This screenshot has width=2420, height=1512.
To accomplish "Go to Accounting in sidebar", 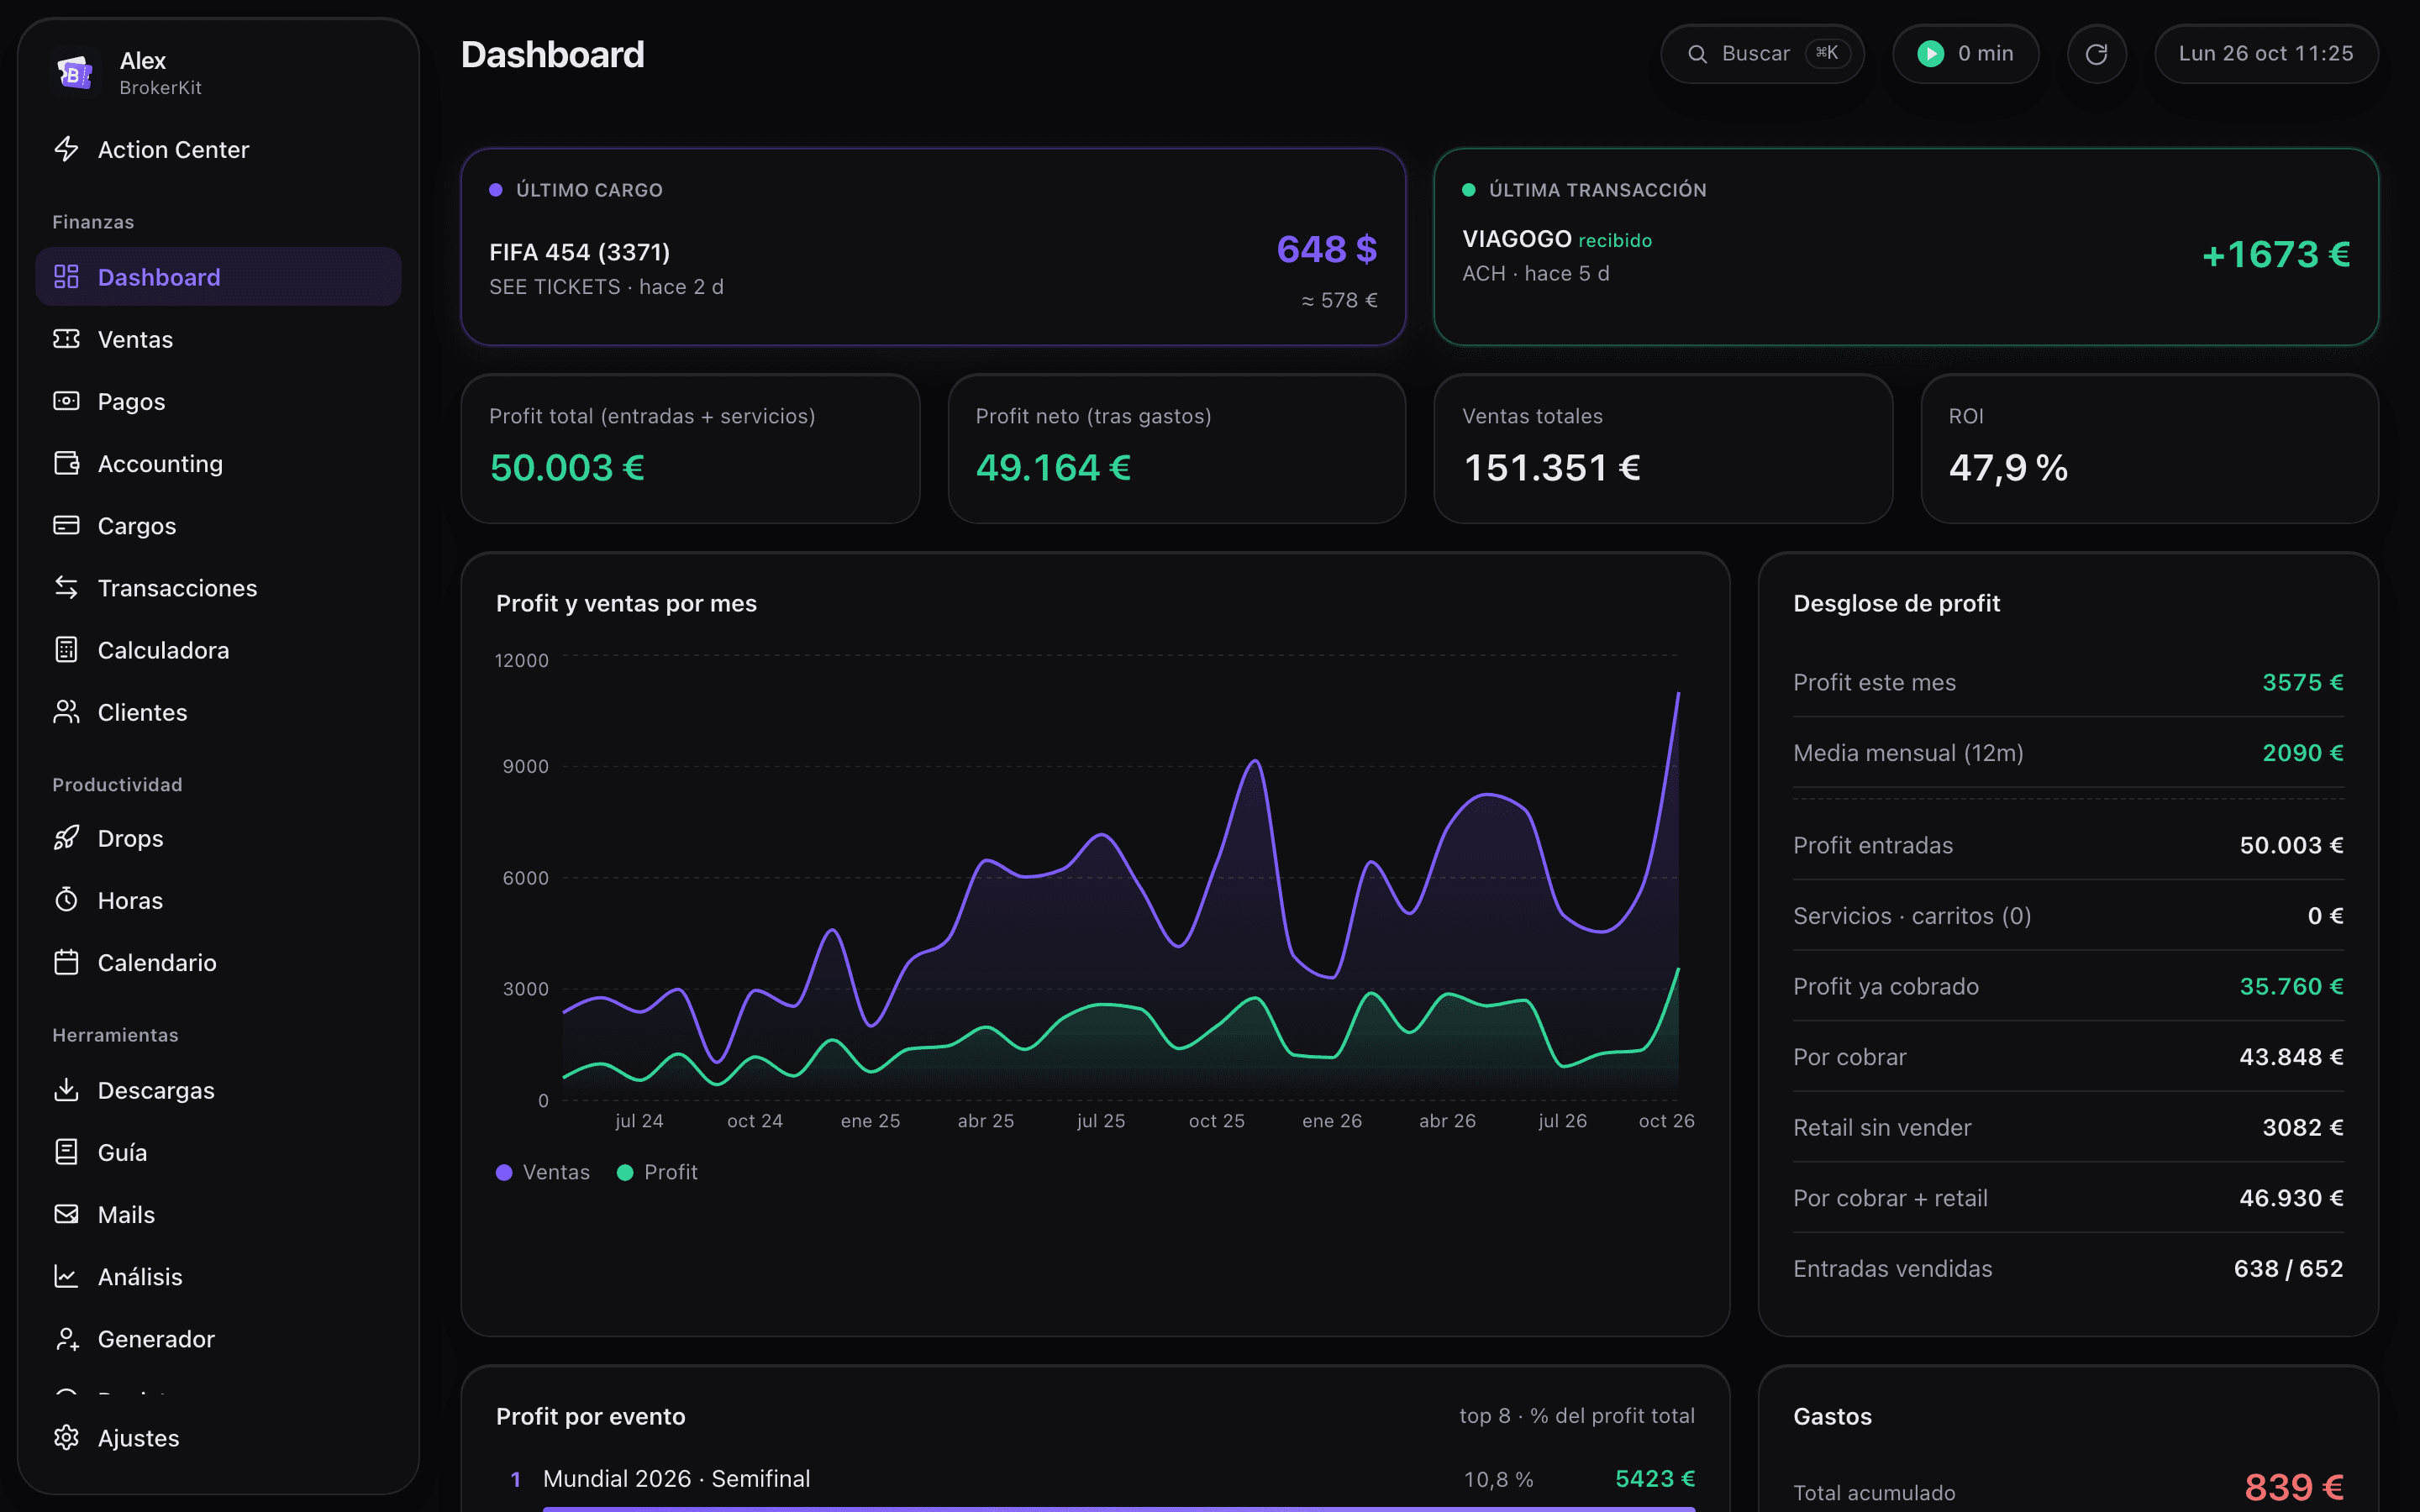I will (218, 463).
